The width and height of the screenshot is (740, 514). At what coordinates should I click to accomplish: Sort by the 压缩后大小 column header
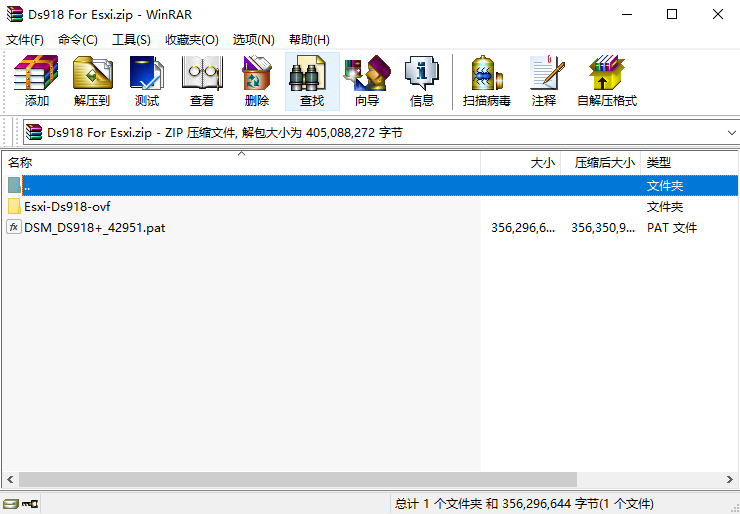click(600, 163)
